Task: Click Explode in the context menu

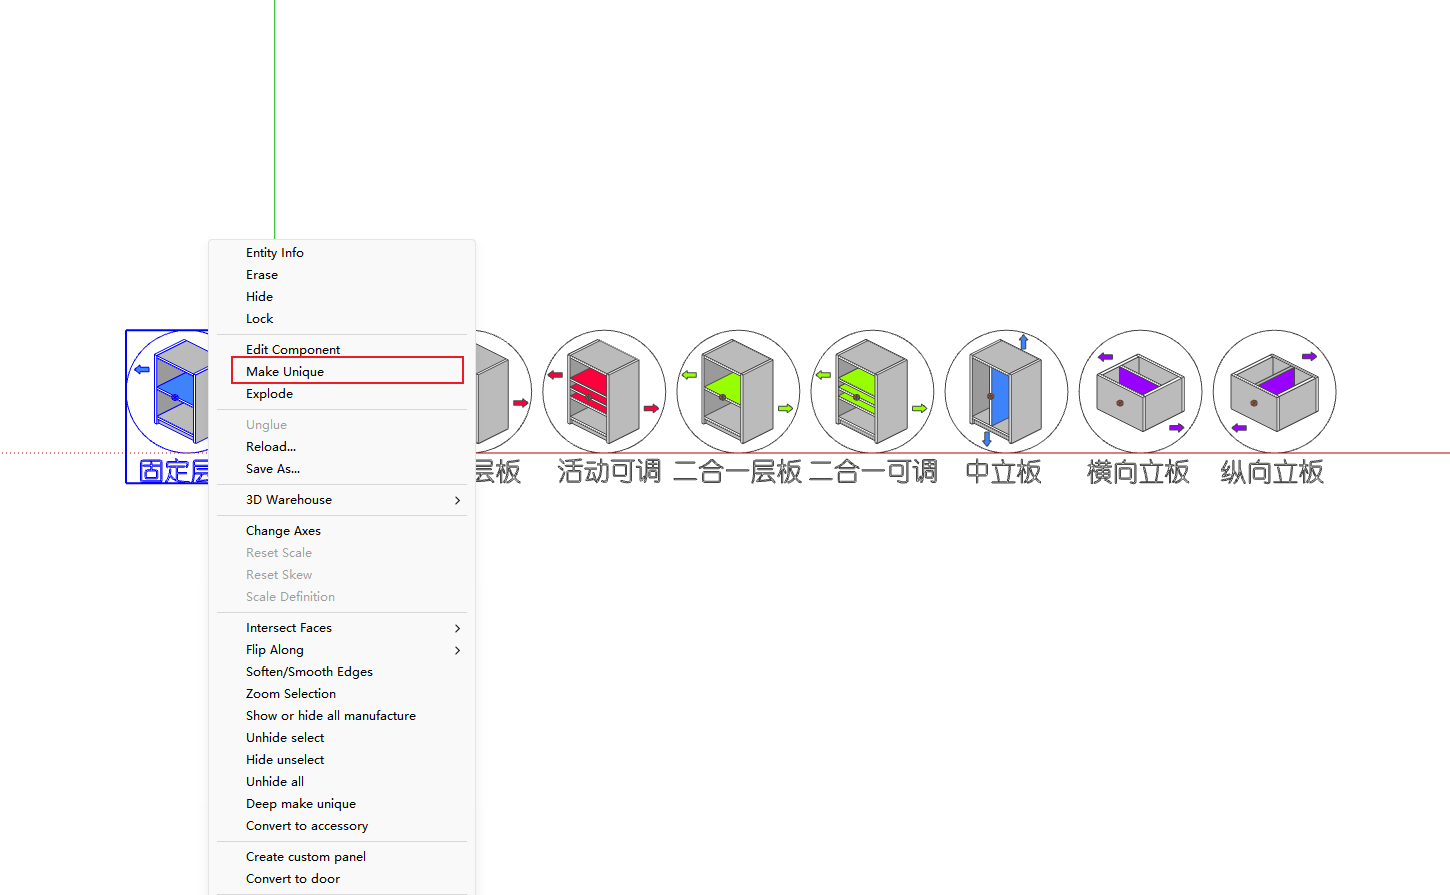Action: click(270, 394)
